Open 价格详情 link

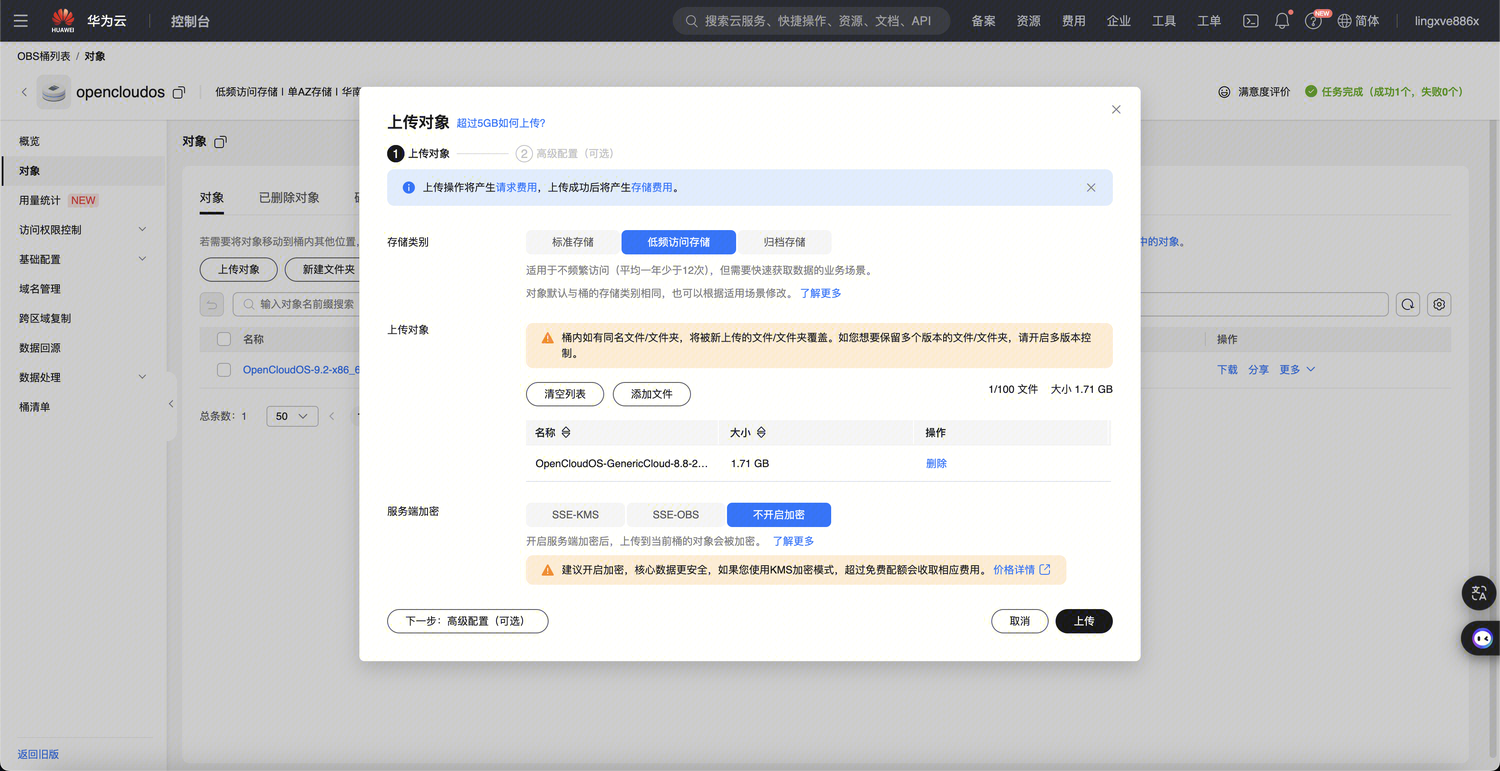coord(1014,570)
